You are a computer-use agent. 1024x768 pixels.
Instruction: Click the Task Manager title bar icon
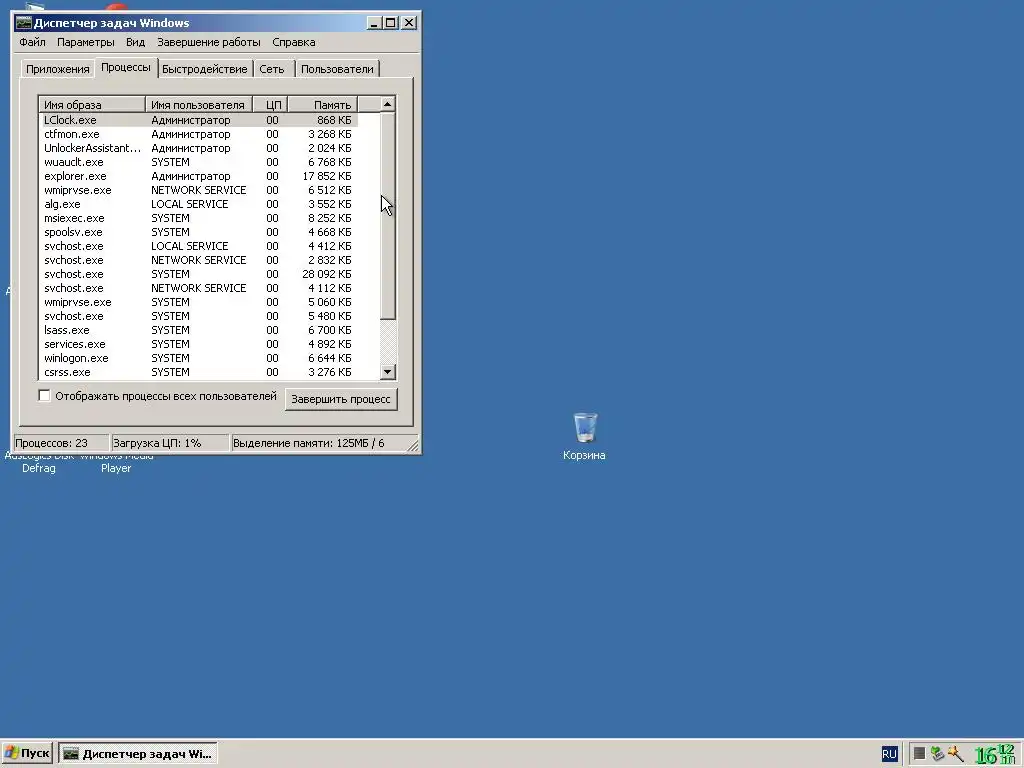click(x=24, y=23)
